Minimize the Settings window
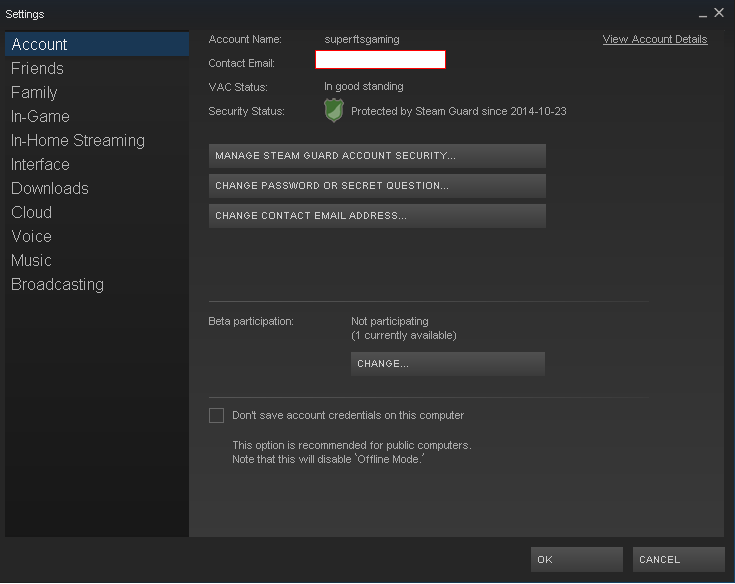The height and width of the screenshot is (584, 735). [703, 14]
